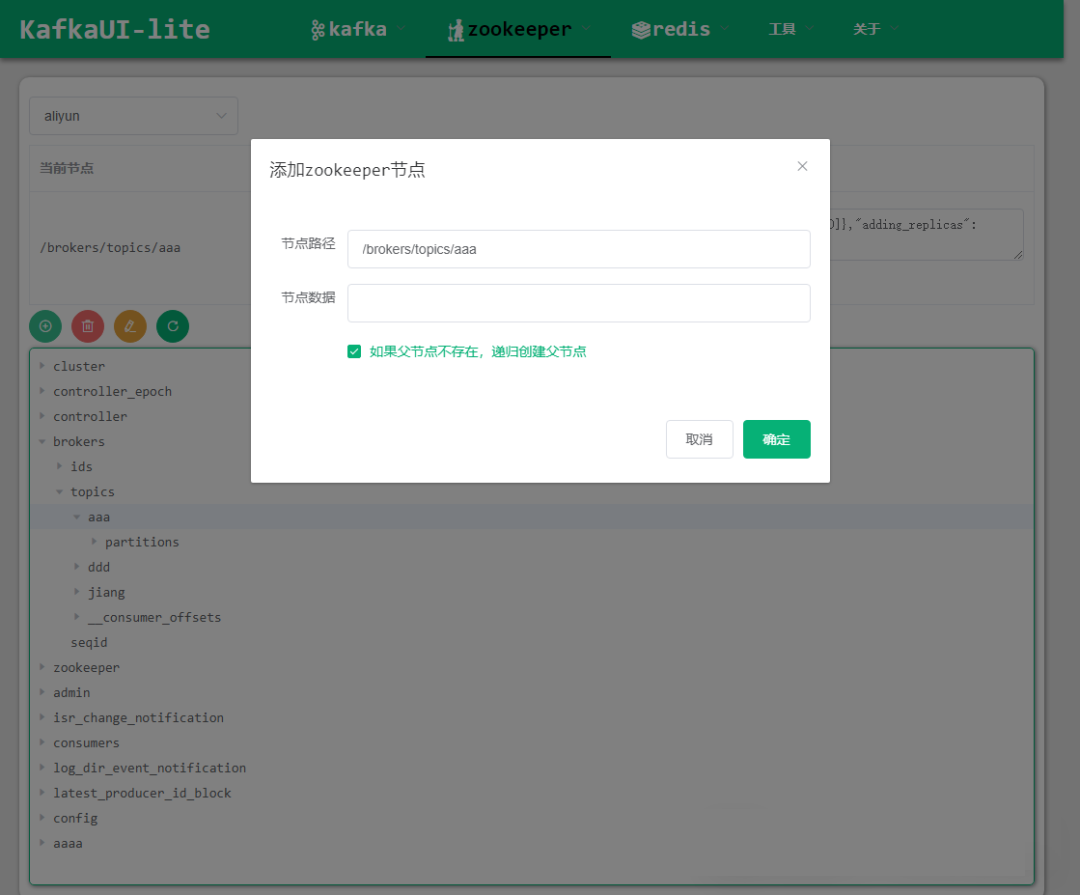
Task: Click the 当前节点 column header
Action: pyautogui.click(x=66, y=168)
